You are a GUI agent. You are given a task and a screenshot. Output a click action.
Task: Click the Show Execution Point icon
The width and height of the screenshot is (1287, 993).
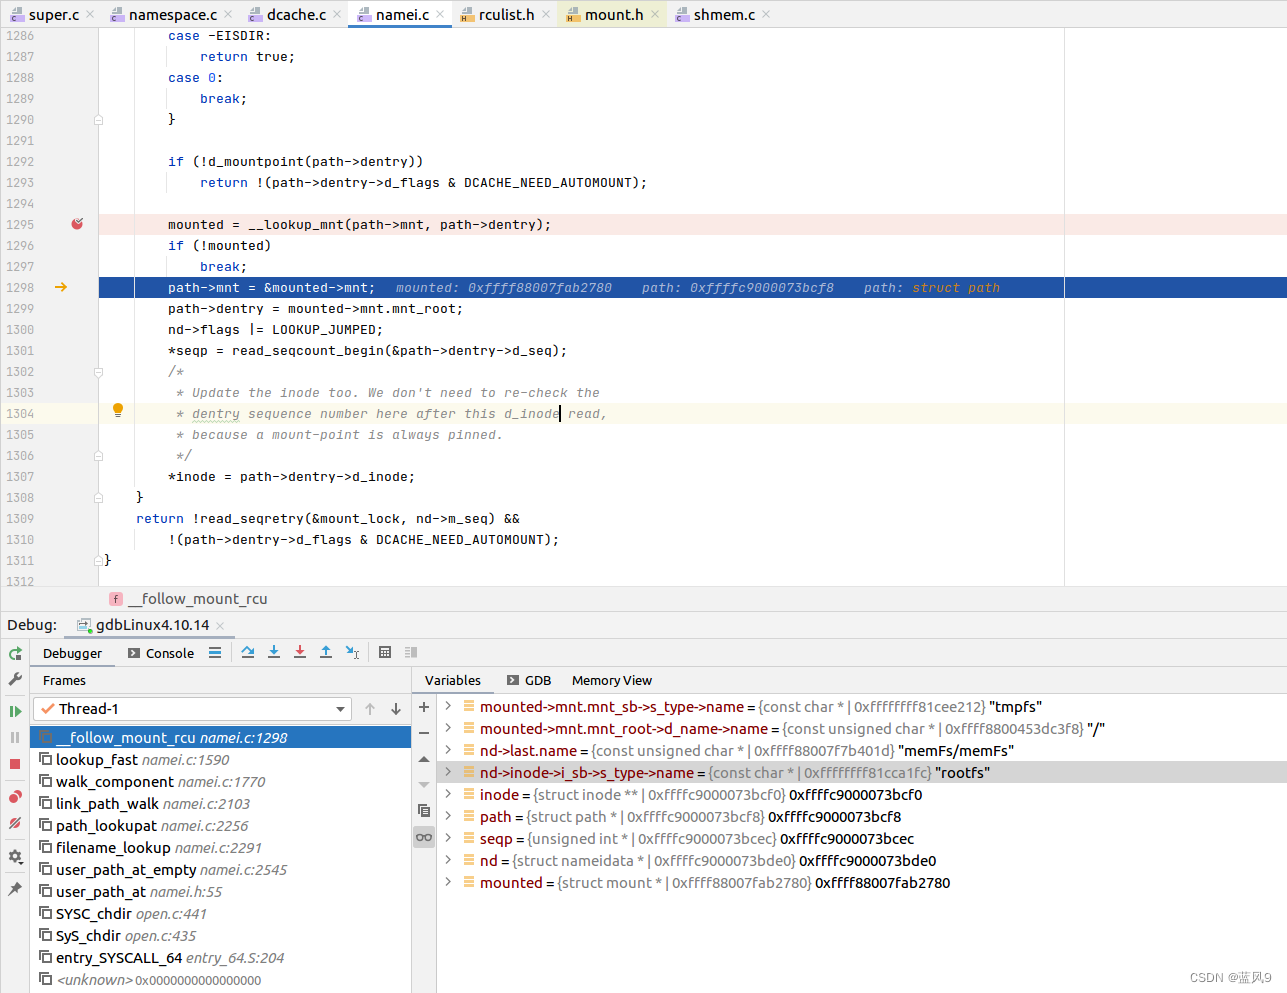(215, 652)
